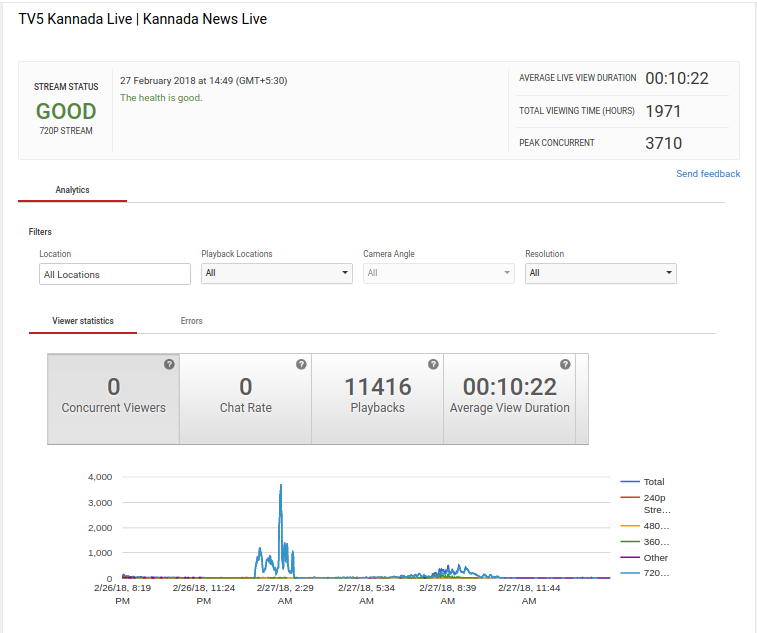Image resolution: width=757 pixels, height=633 pixels.
Task: Expand the Playback Locations dropdown
Action: point(277,273)
